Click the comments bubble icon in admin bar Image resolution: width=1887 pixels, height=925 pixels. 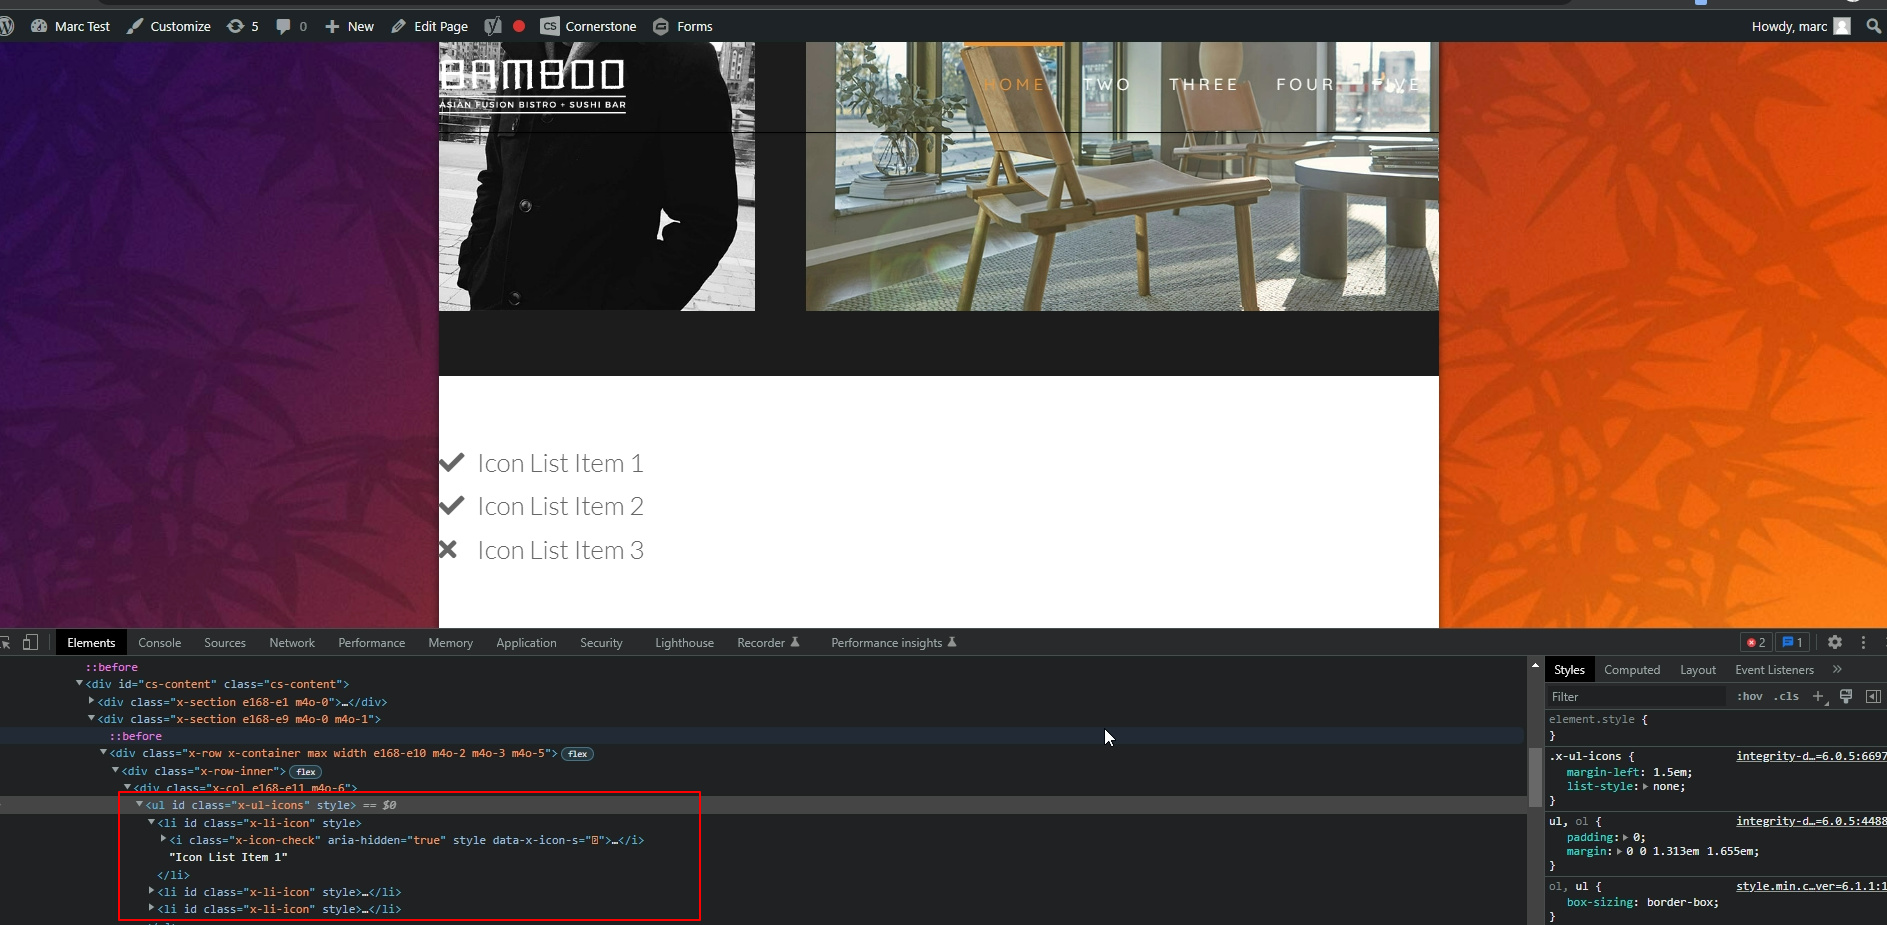[x=284, y=26]
